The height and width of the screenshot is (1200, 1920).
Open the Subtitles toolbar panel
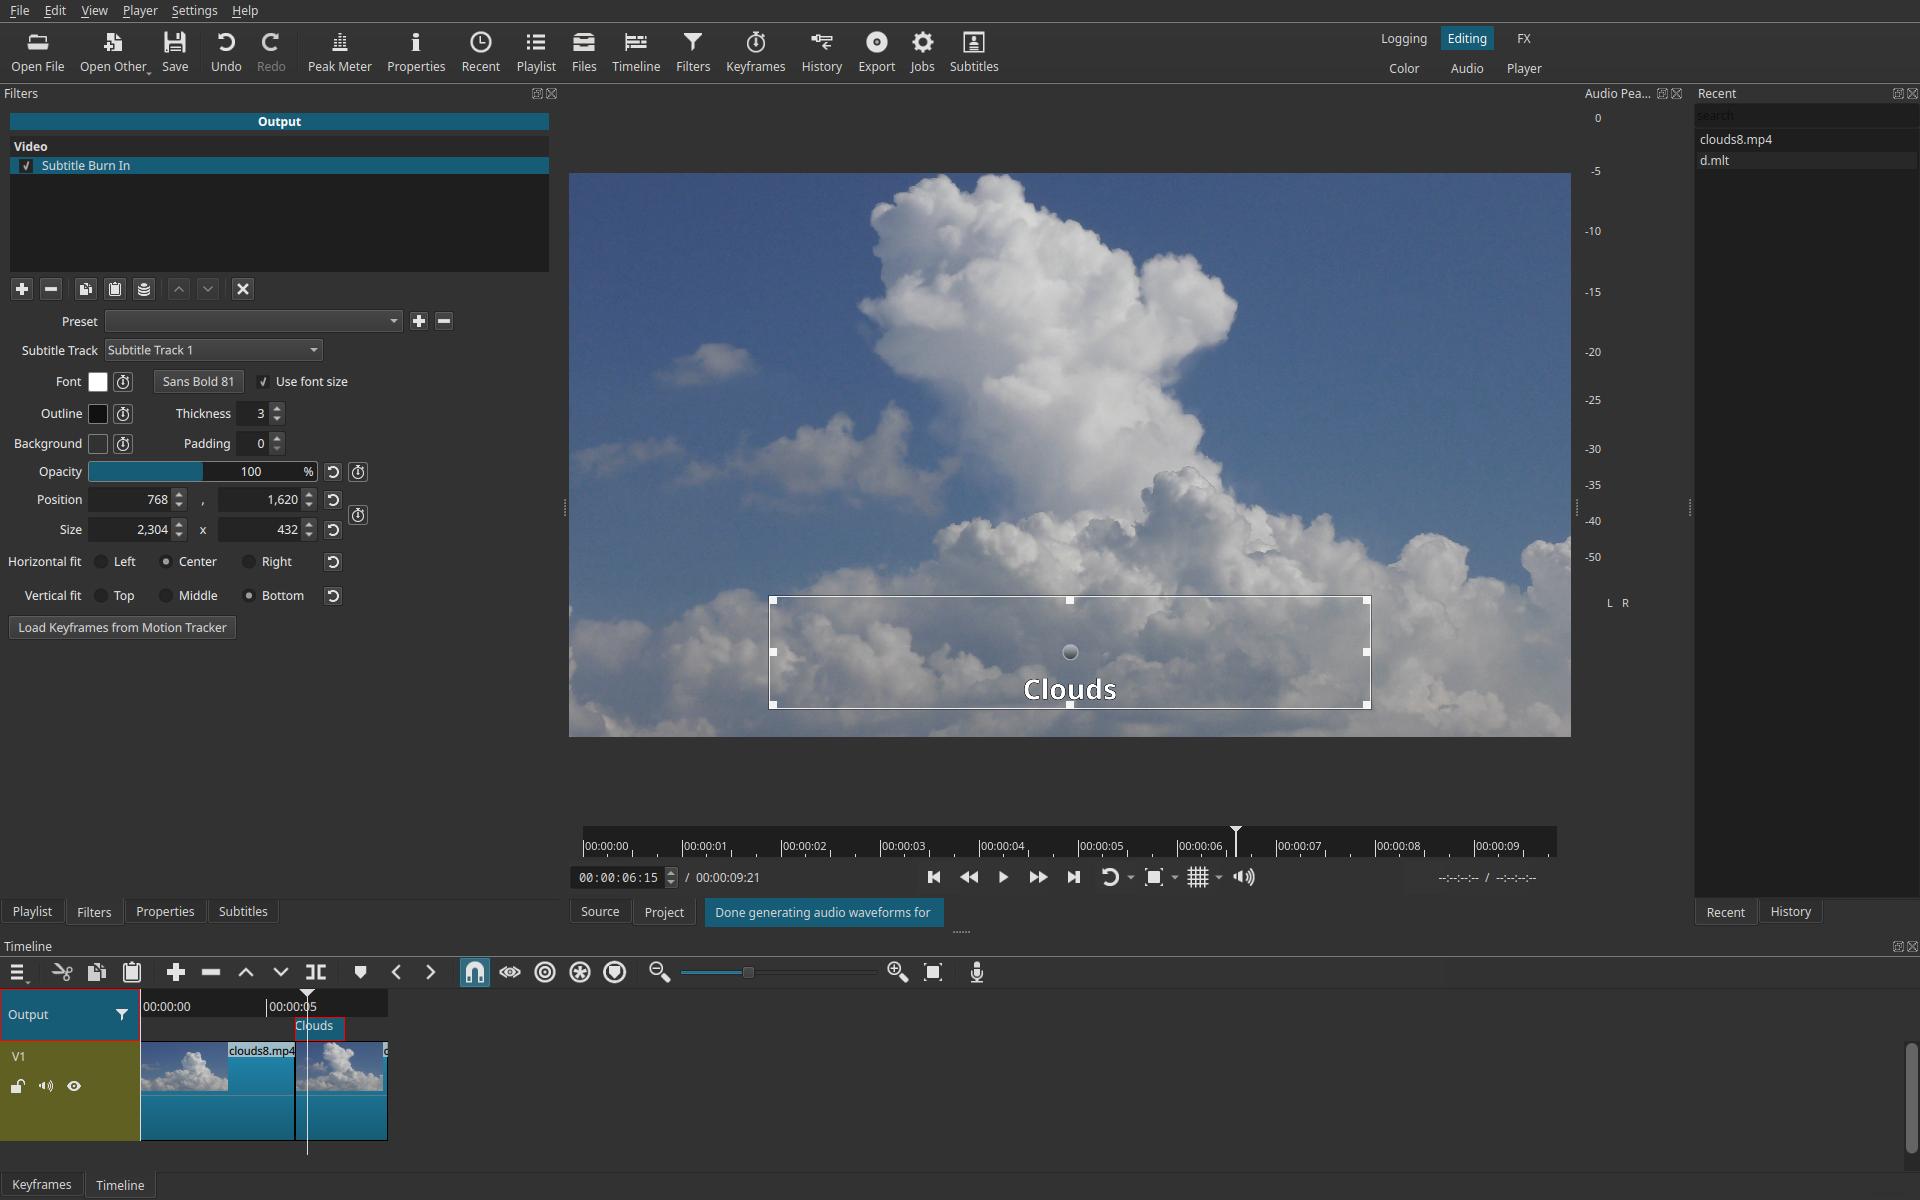click(x=973, y=52)
